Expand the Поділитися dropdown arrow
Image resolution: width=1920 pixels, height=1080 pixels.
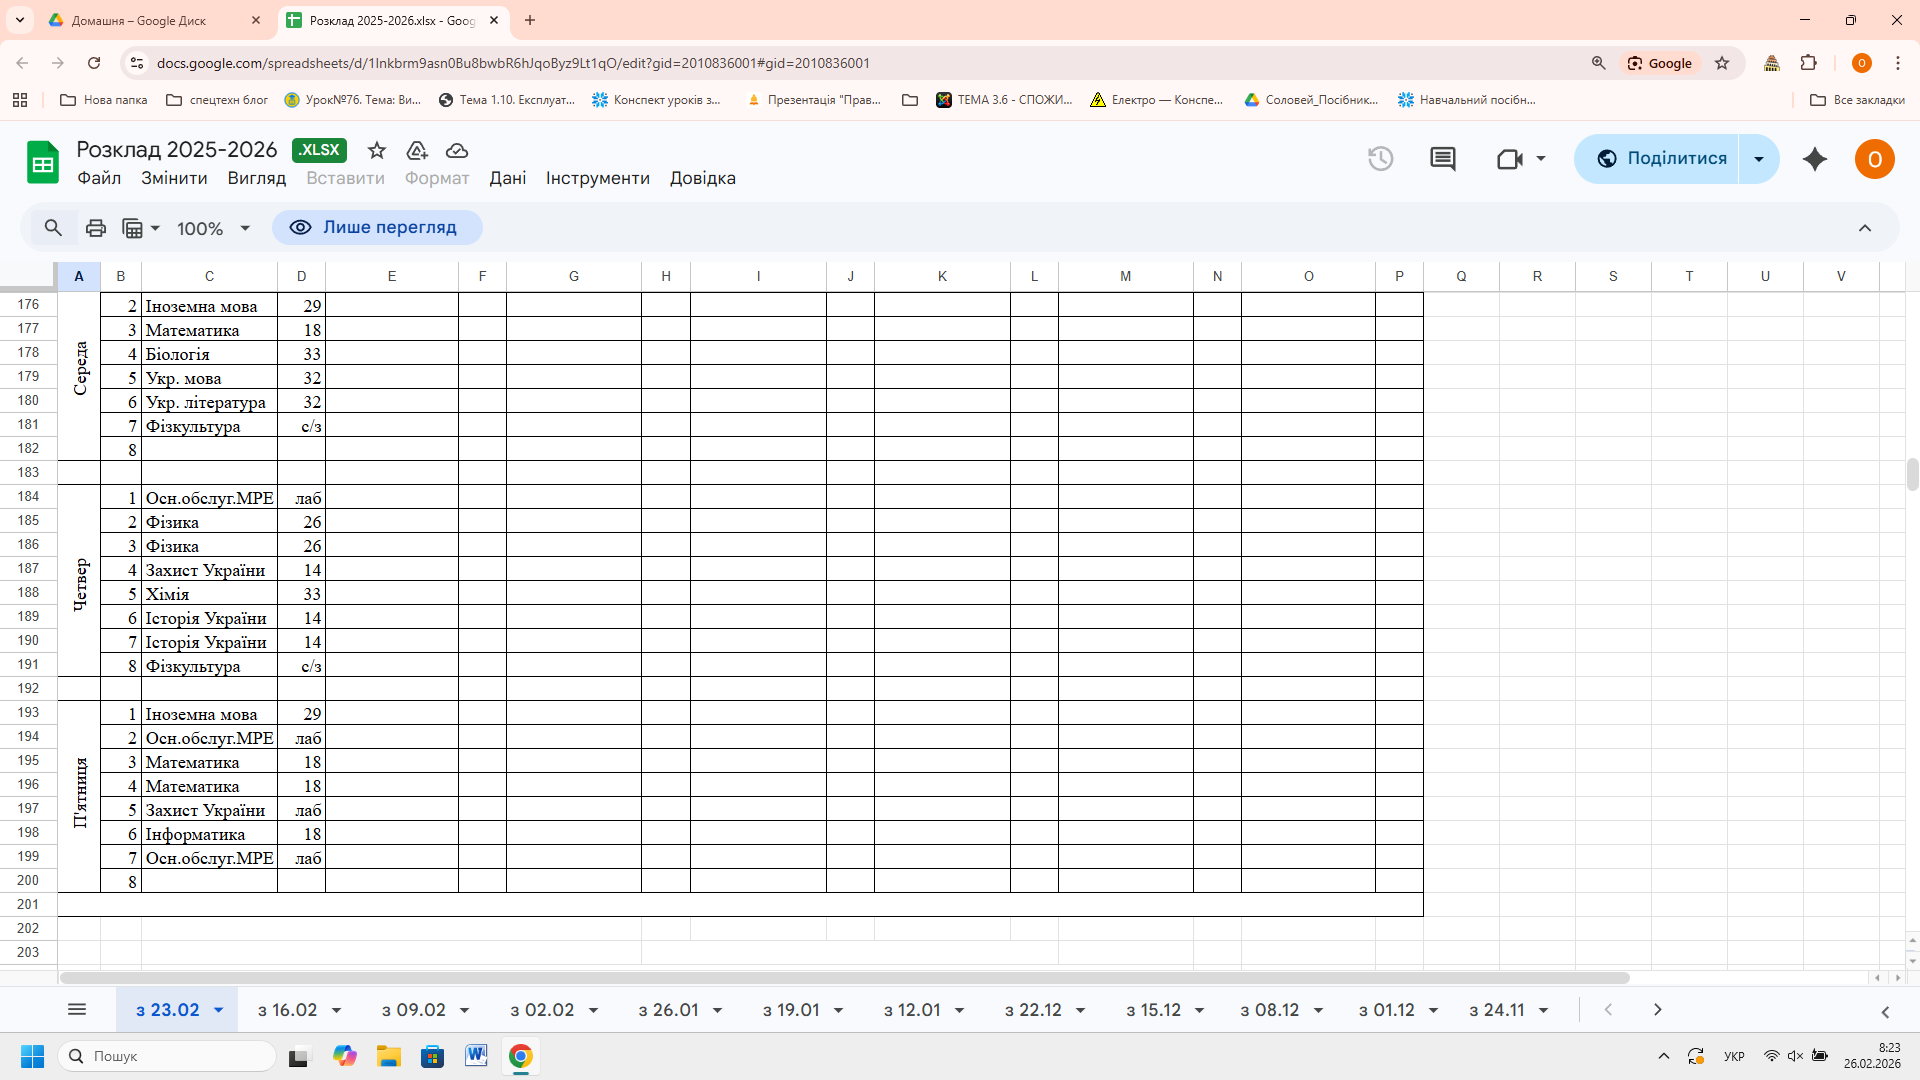pyautogui.click(x=1758, y=159)
